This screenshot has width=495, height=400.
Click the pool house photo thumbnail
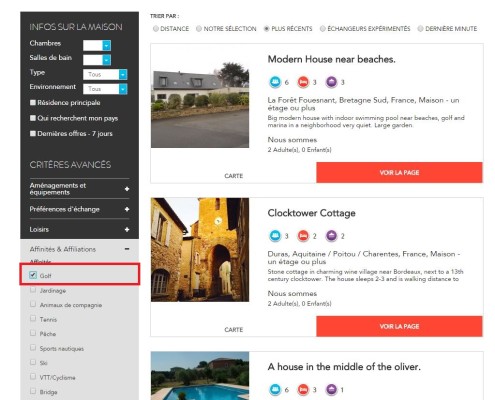200,376
